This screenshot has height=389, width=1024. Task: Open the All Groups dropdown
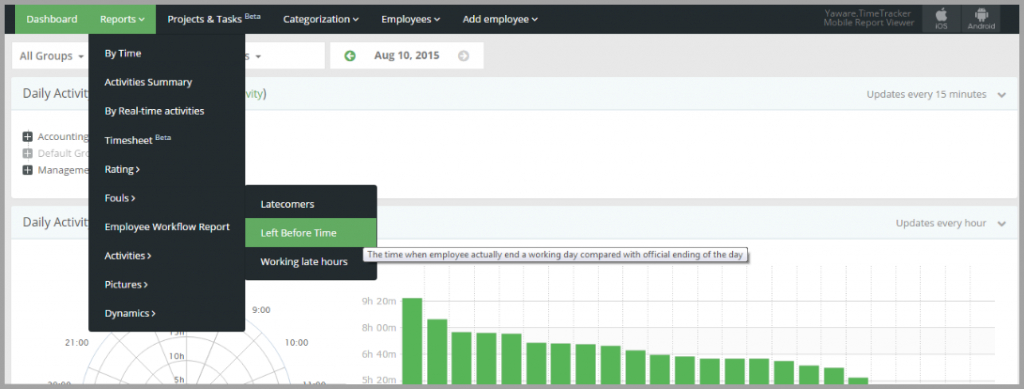point(50,56)
